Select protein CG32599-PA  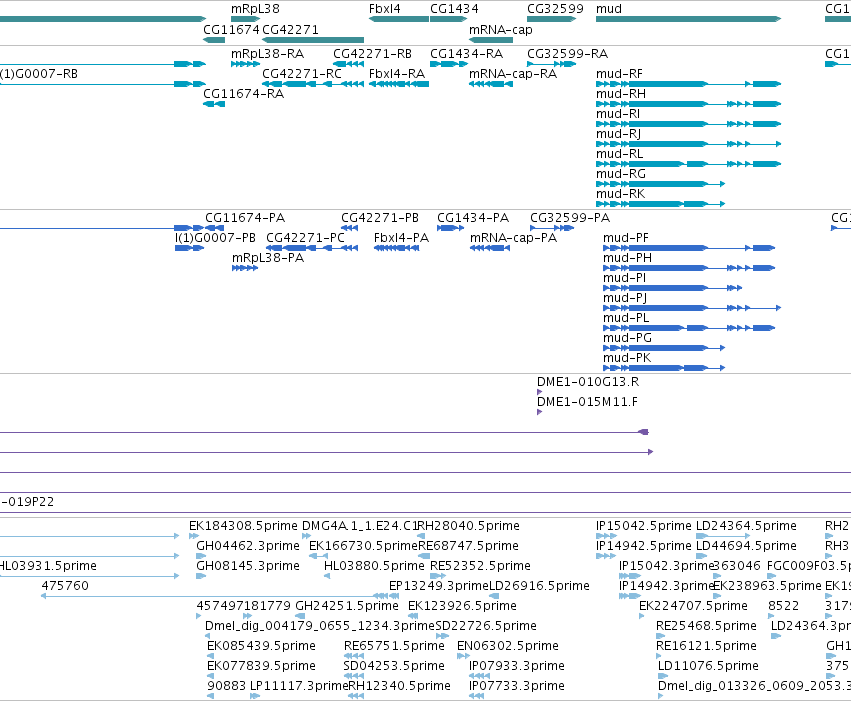click(570, 218)
